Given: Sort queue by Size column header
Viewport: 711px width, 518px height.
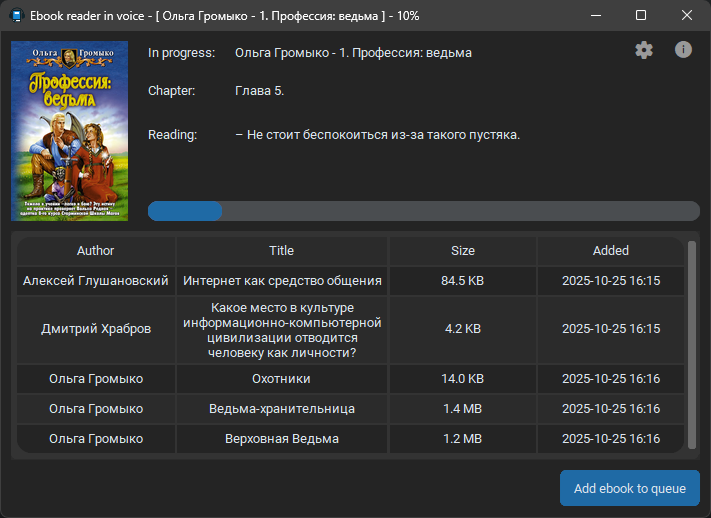Looking at the screenshot, I should coord(463,250).
